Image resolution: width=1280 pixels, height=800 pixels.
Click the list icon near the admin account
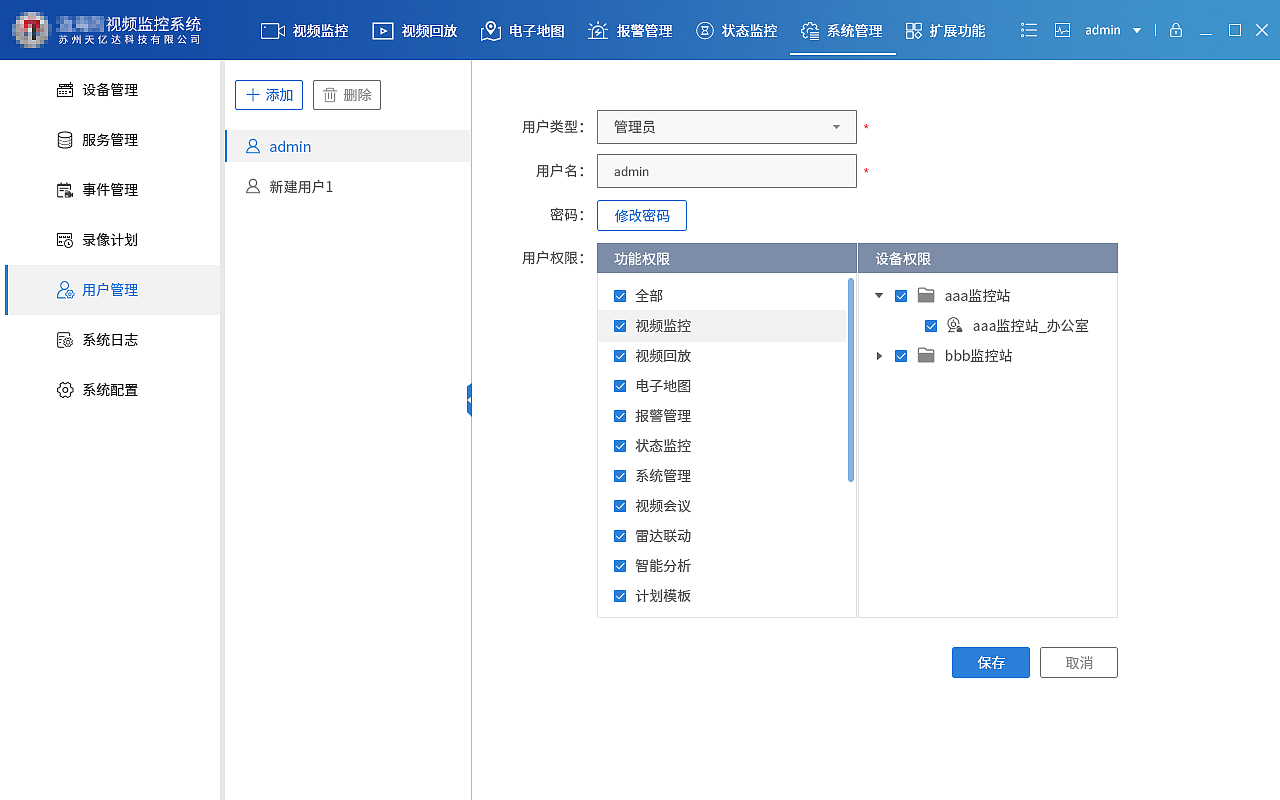pos(1028,30)
